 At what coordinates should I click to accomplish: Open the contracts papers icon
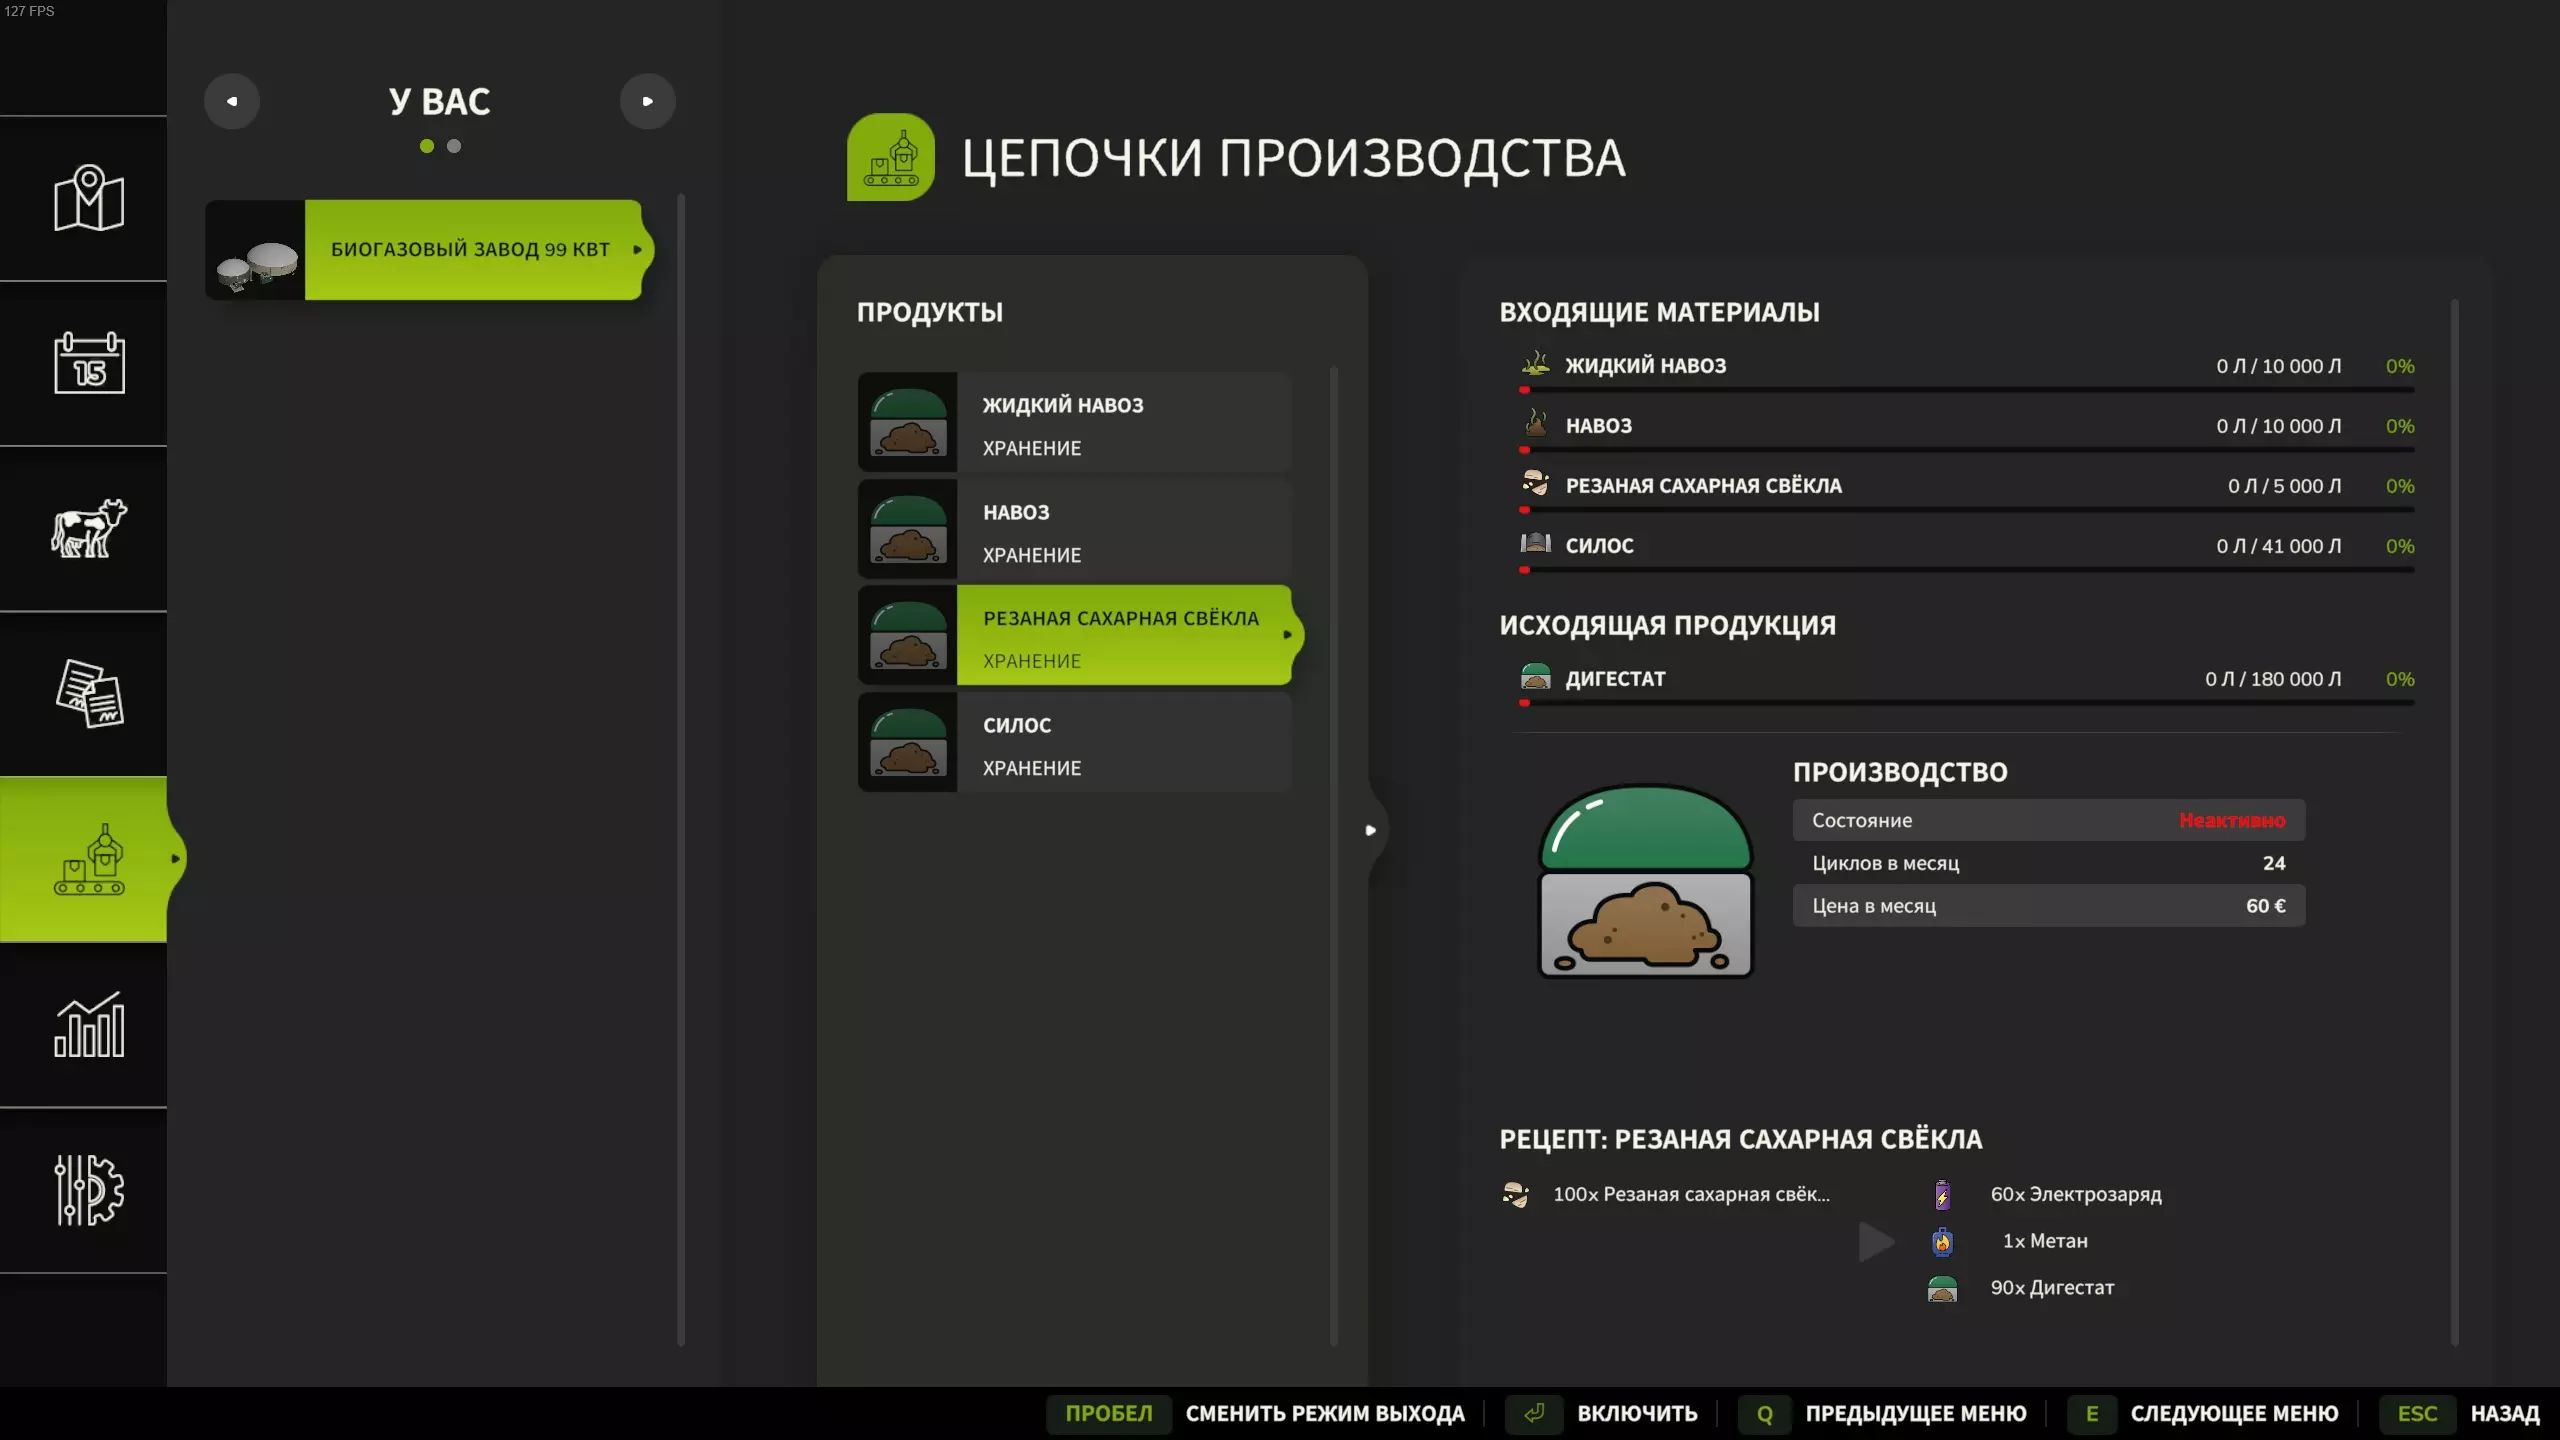coord(88,693)
